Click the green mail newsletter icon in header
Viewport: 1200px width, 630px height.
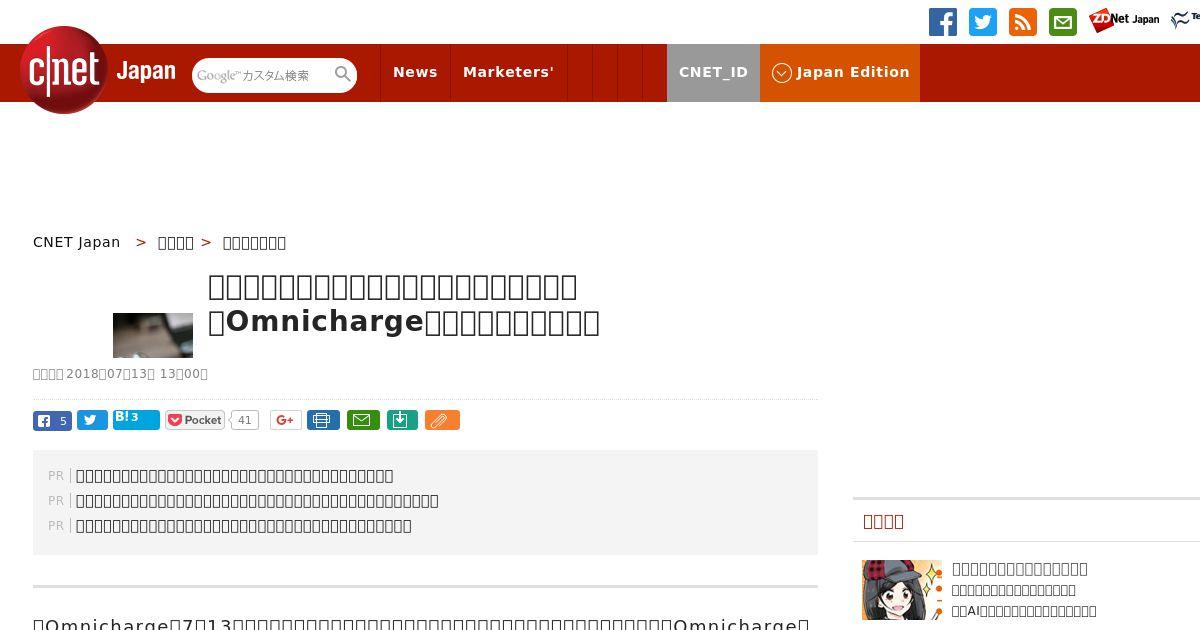click(x=1063, y=22)
